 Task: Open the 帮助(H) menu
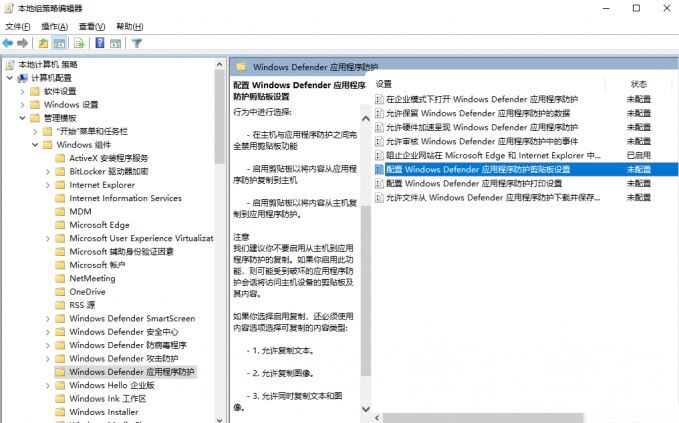[x=129, y=26]
